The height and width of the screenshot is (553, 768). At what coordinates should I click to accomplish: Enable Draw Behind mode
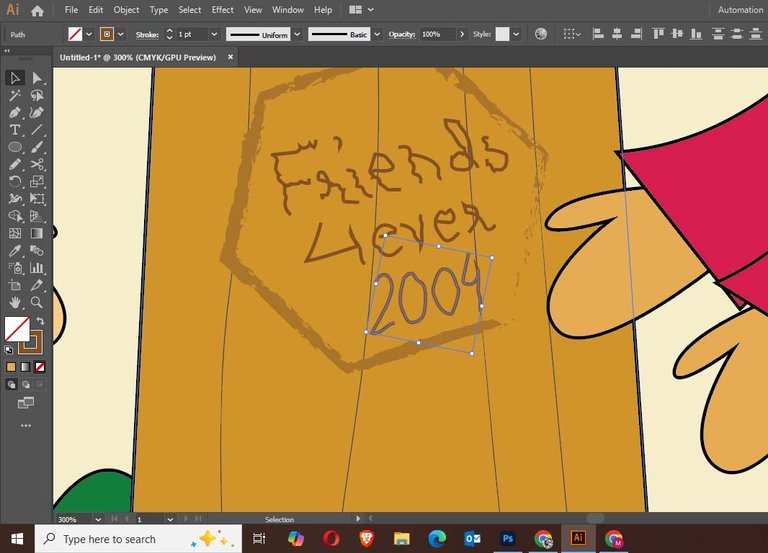click(x=25, y=385)
